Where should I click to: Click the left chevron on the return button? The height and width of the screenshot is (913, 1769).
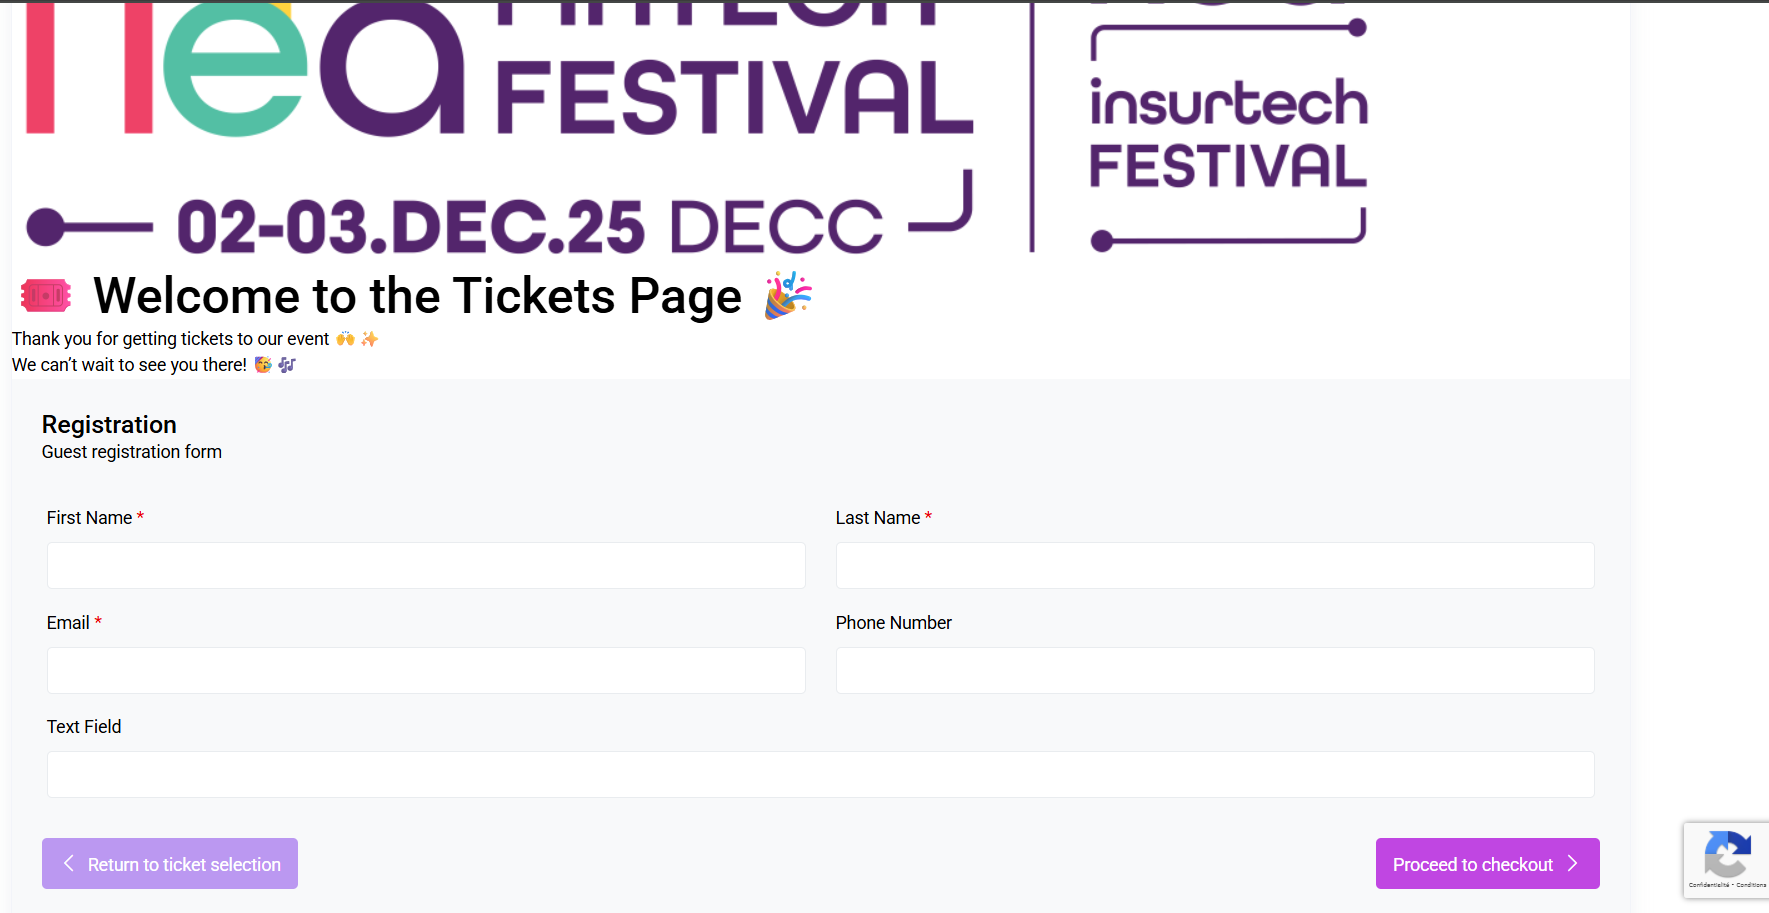(67, 863)
